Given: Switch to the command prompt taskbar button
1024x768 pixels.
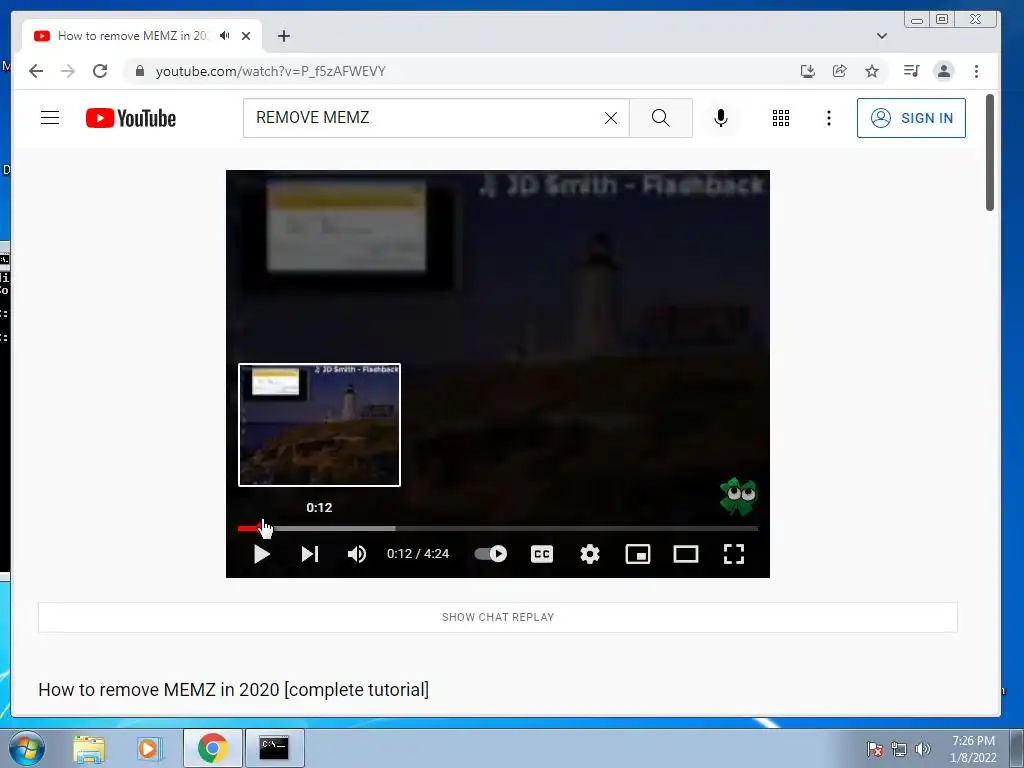Looking at the screenshot, I should [x=274, y=748].
